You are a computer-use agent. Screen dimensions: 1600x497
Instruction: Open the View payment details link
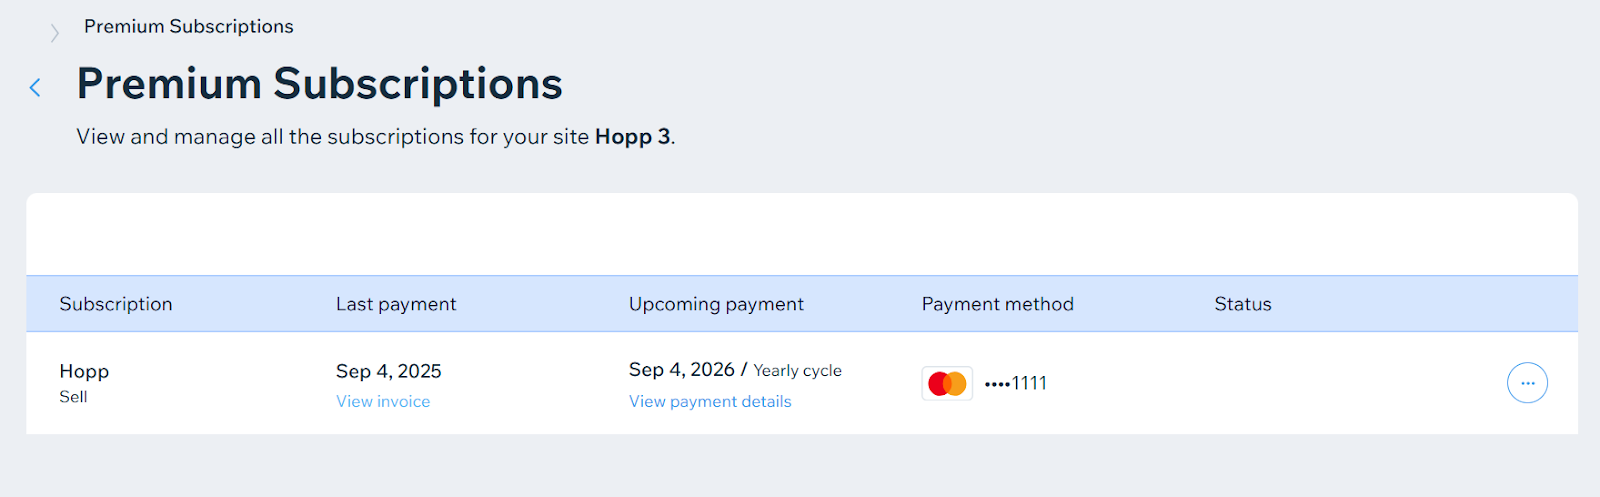[x=710, y=401]
